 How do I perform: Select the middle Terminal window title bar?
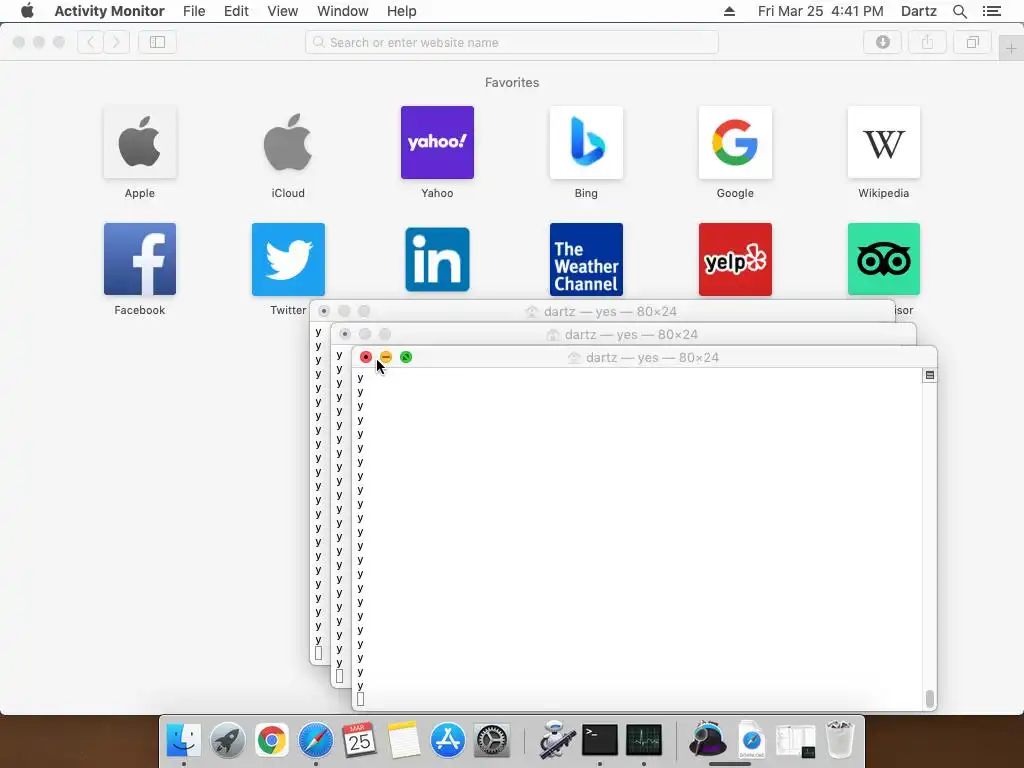pyautogui.click(x=623, y=334)
